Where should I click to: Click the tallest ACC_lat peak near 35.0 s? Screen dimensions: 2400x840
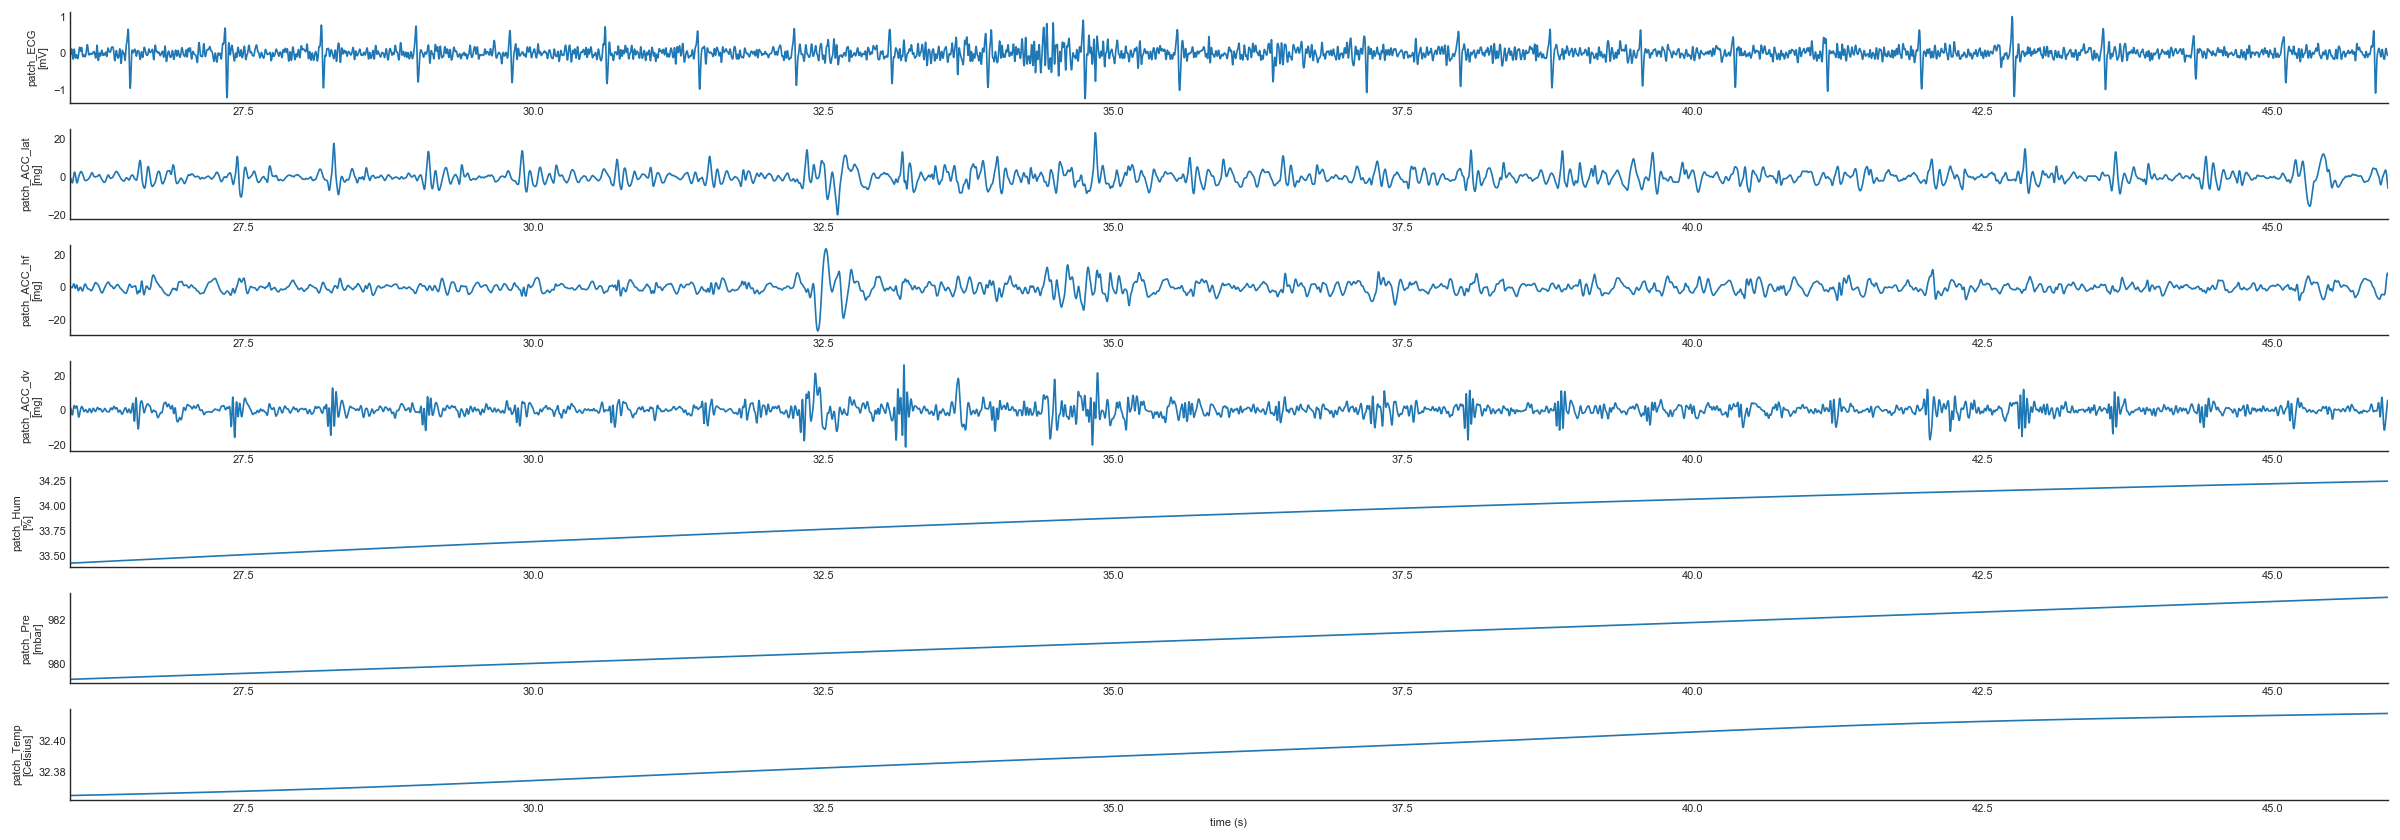click(x=1094, y=134)
